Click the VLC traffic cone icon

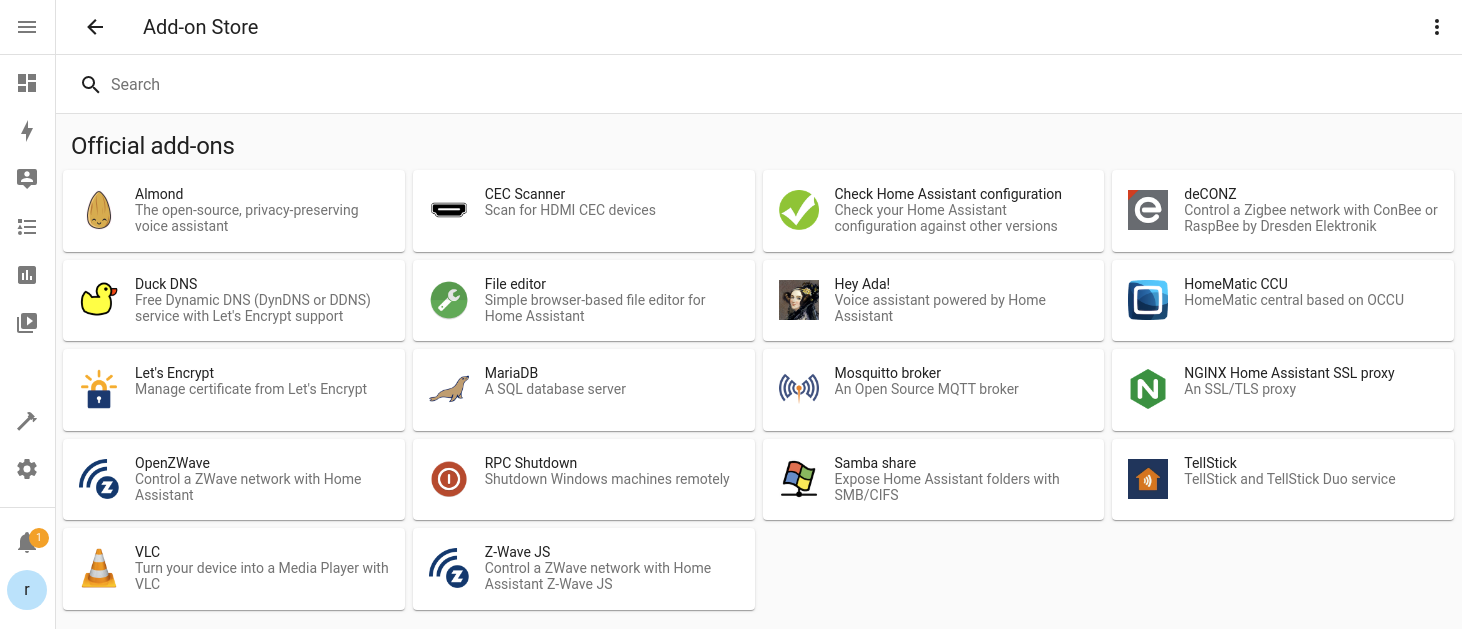[x=99, y=569]
